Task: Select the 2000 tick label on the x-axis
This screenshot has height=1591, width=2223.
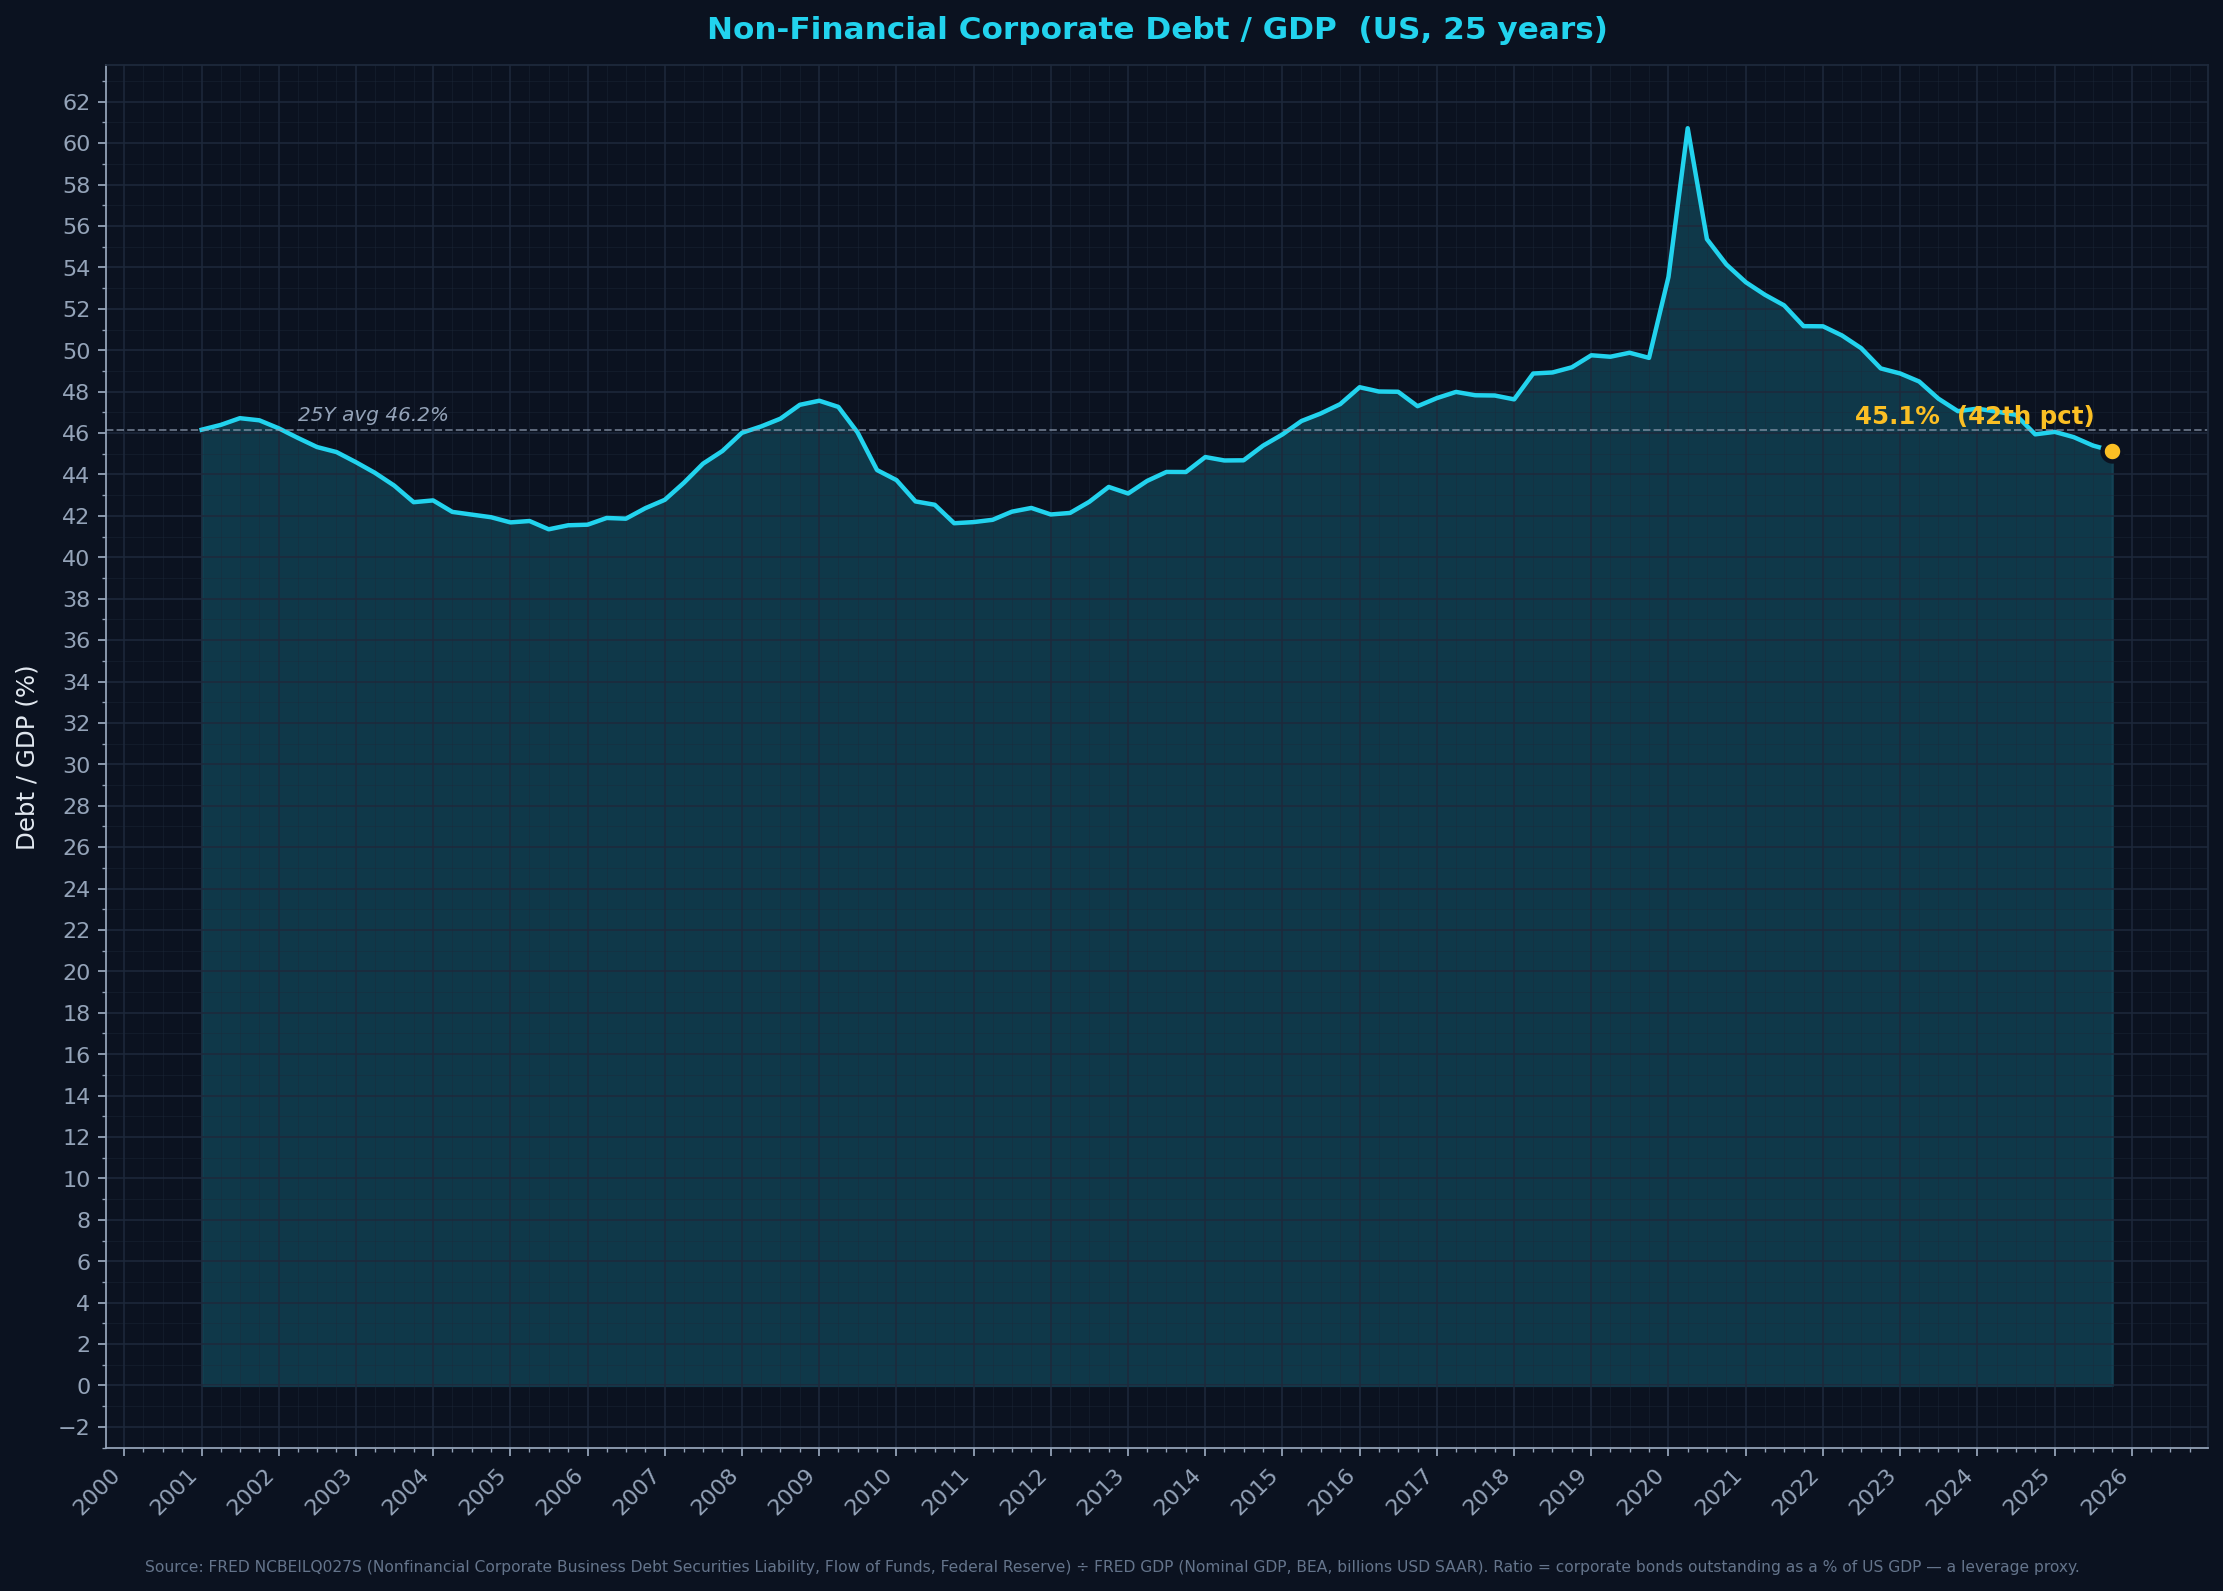Action: pos(98,1493)
